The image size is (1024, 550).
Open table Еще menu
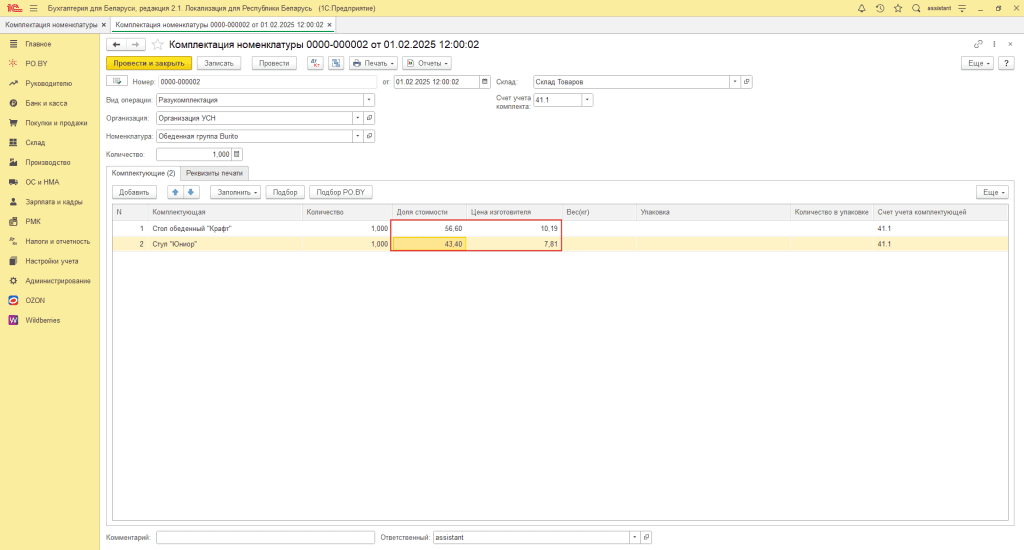(992, 192)
